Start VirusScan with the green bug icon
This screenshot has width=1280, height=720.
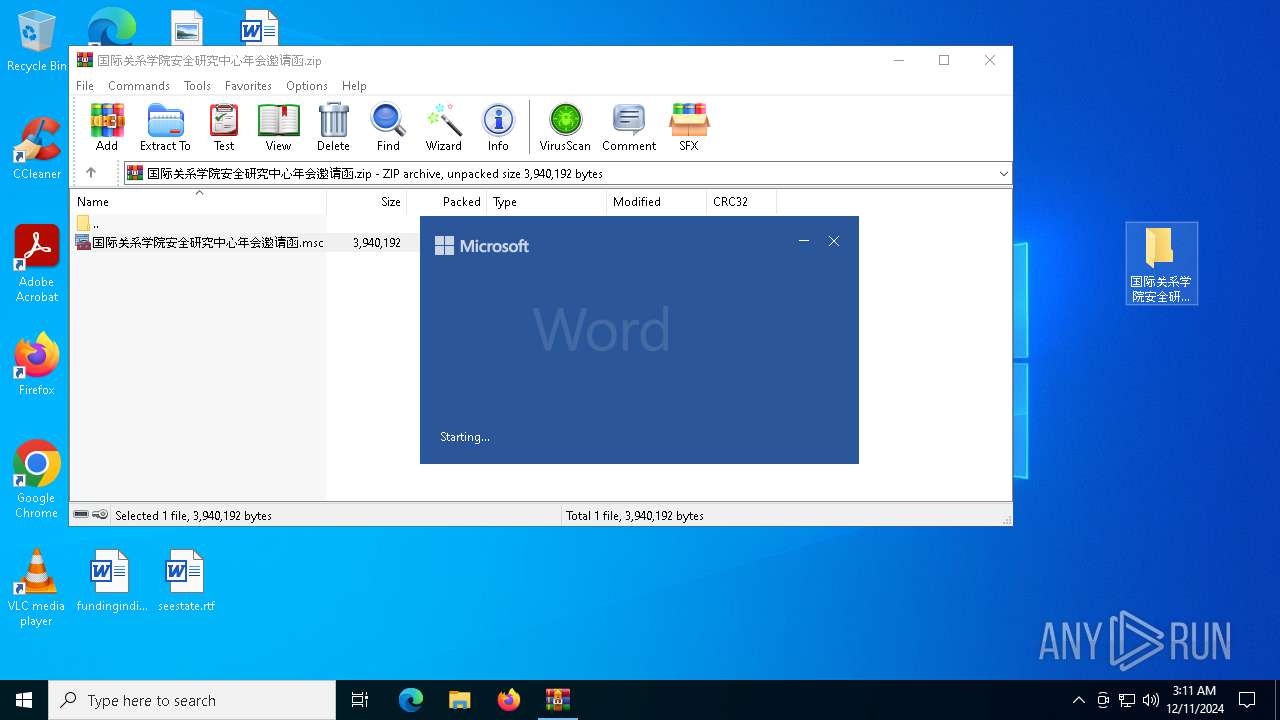click(565, 127)
